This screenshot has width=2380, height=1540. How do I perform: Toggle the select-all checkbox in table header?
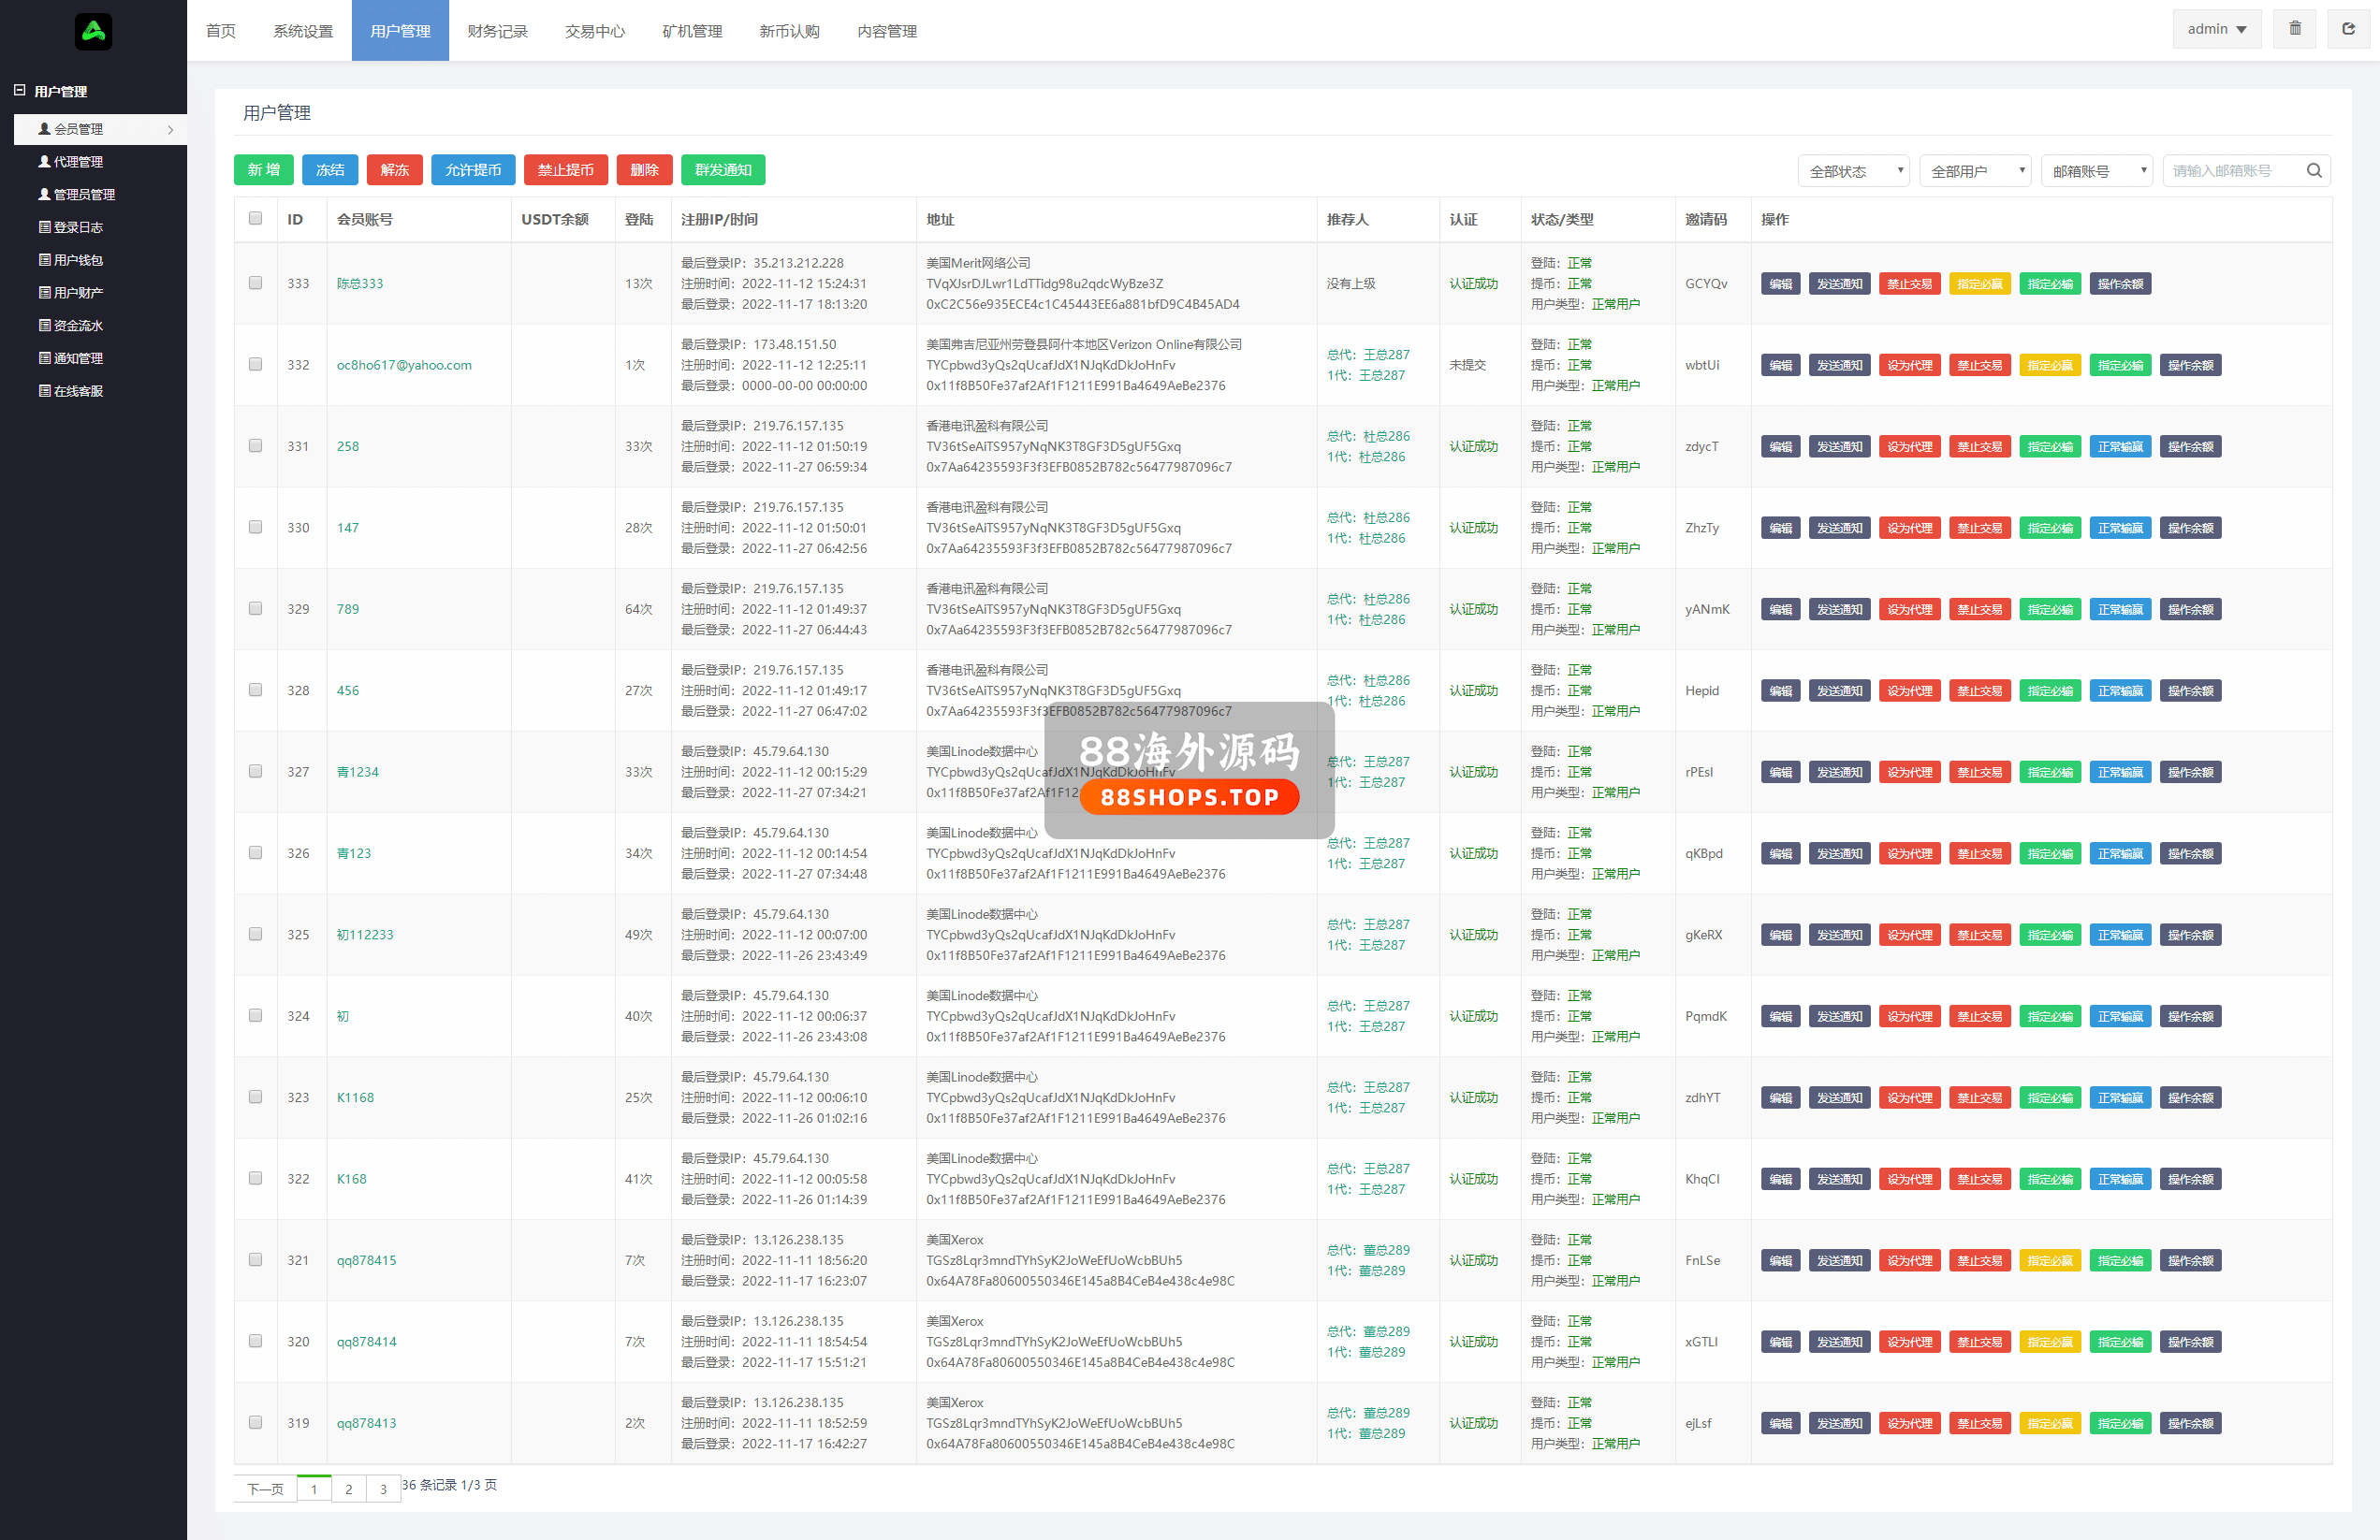click(x=256, y=219)
